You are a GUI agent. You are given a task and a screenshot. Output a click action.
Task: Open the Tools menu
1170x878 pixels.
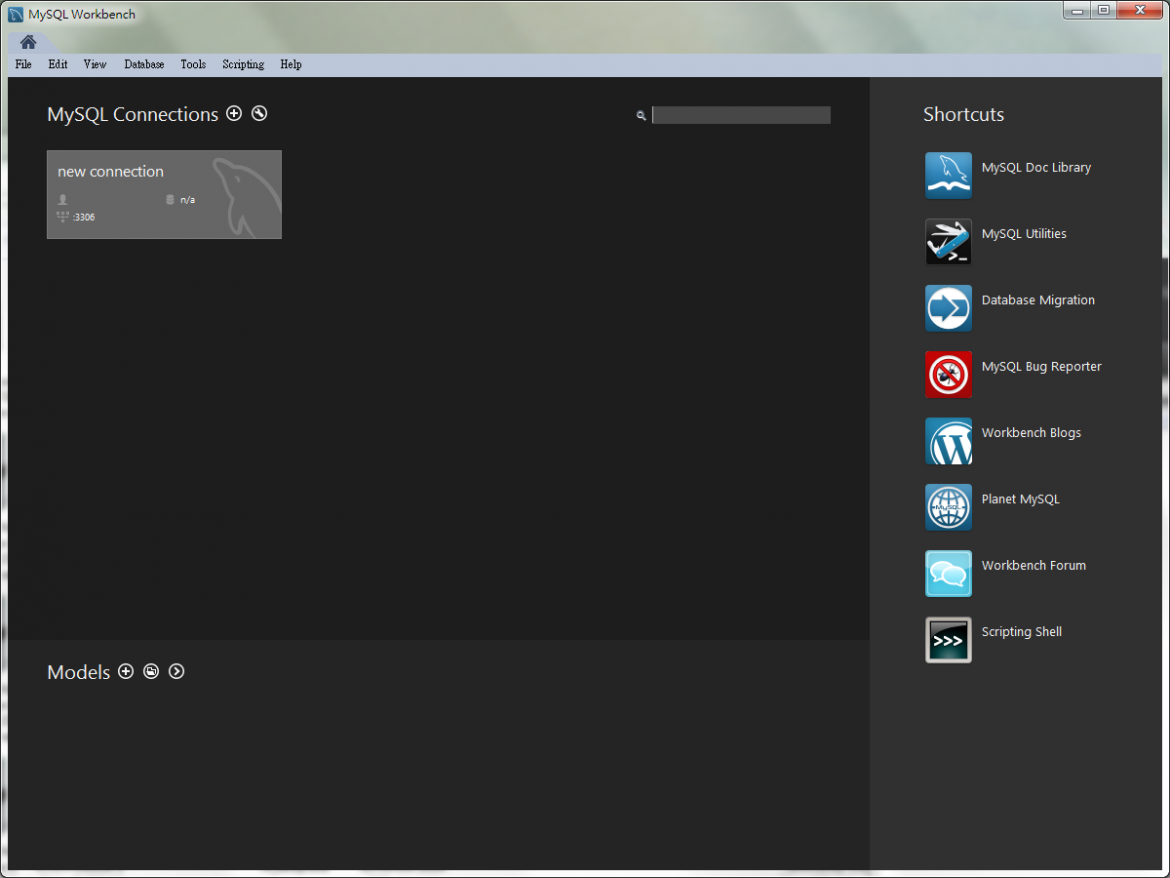(193, 64)
